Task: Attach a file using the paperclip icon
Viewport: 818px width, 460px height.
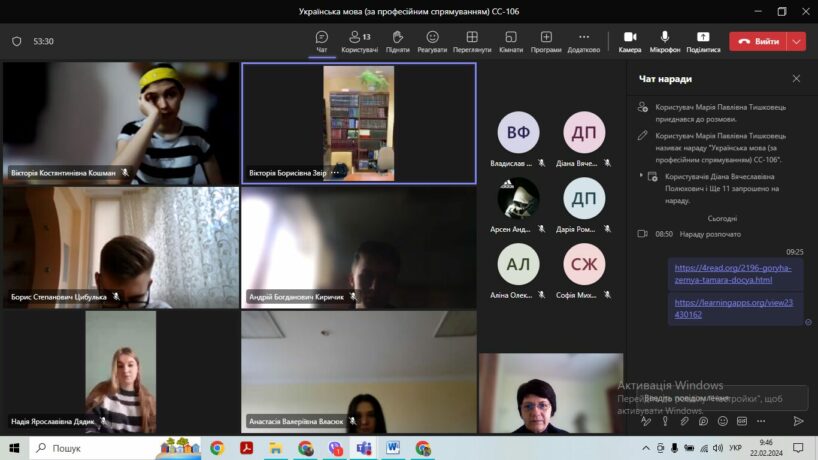Action: point(684,421)
